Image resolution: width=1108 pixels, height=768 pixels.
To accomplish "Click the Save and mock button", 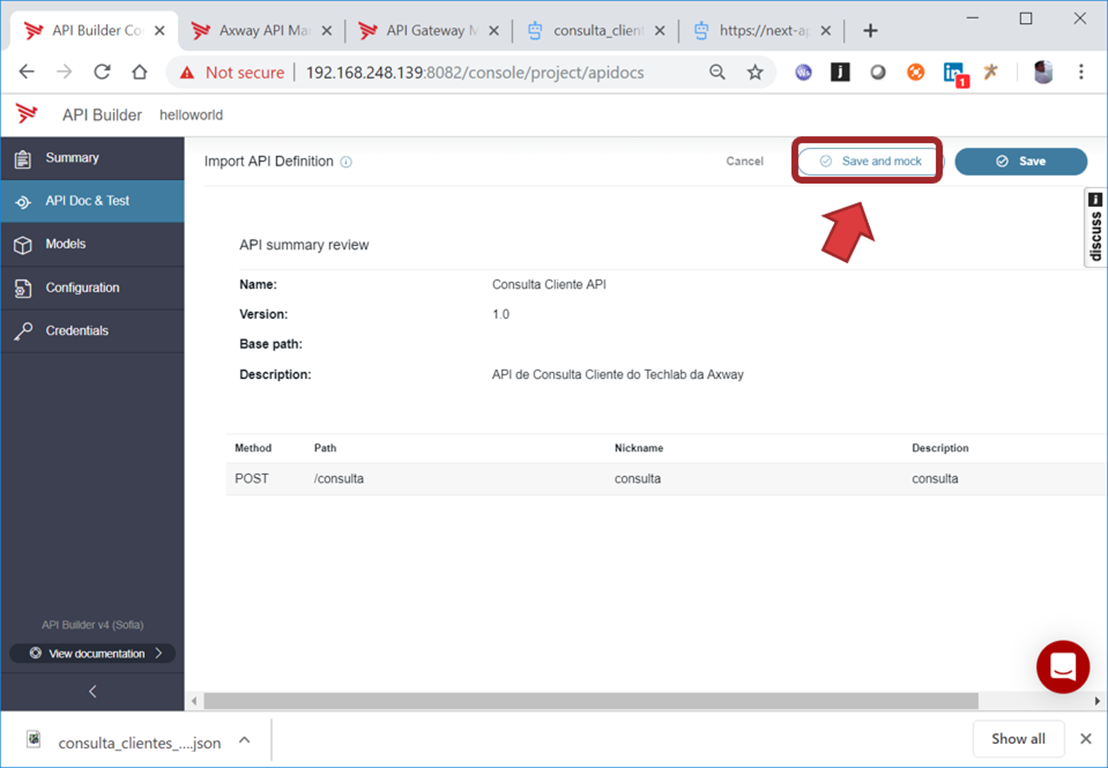I will tap(868, 161).
